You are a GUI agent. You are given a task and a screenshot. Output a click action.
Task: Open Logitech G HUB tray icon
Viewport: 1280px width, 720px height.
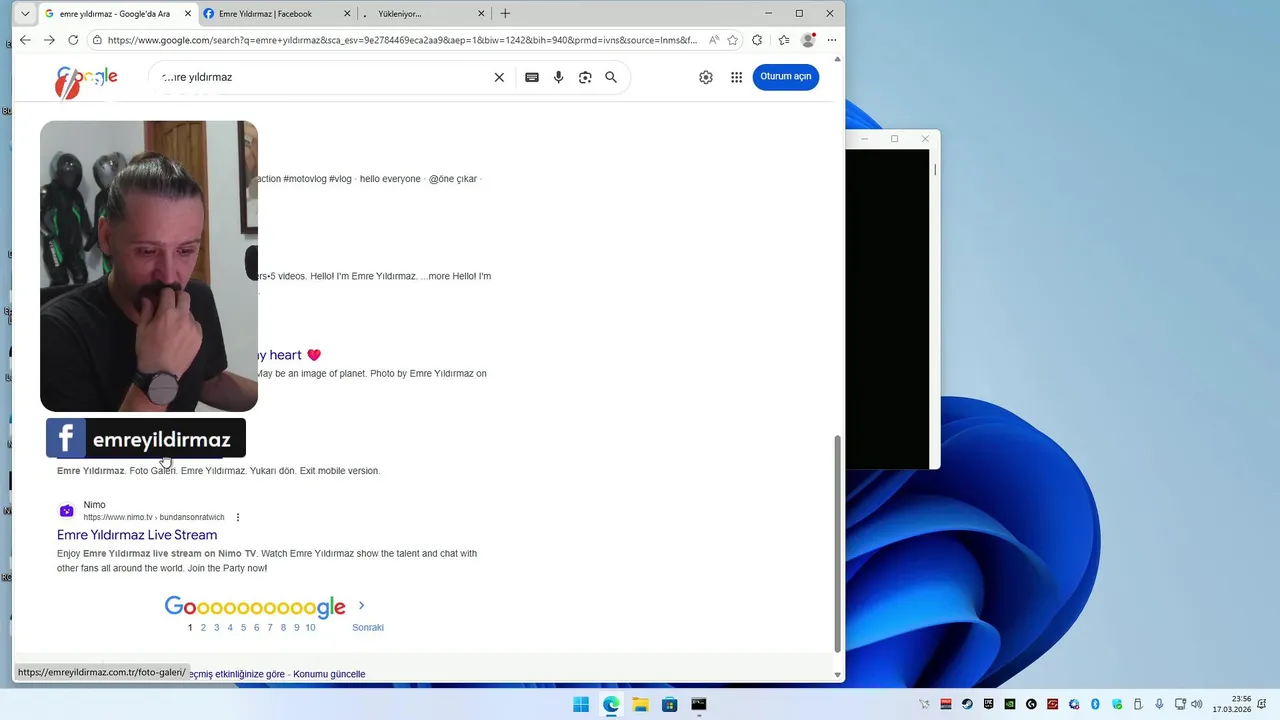point(1031,704)
